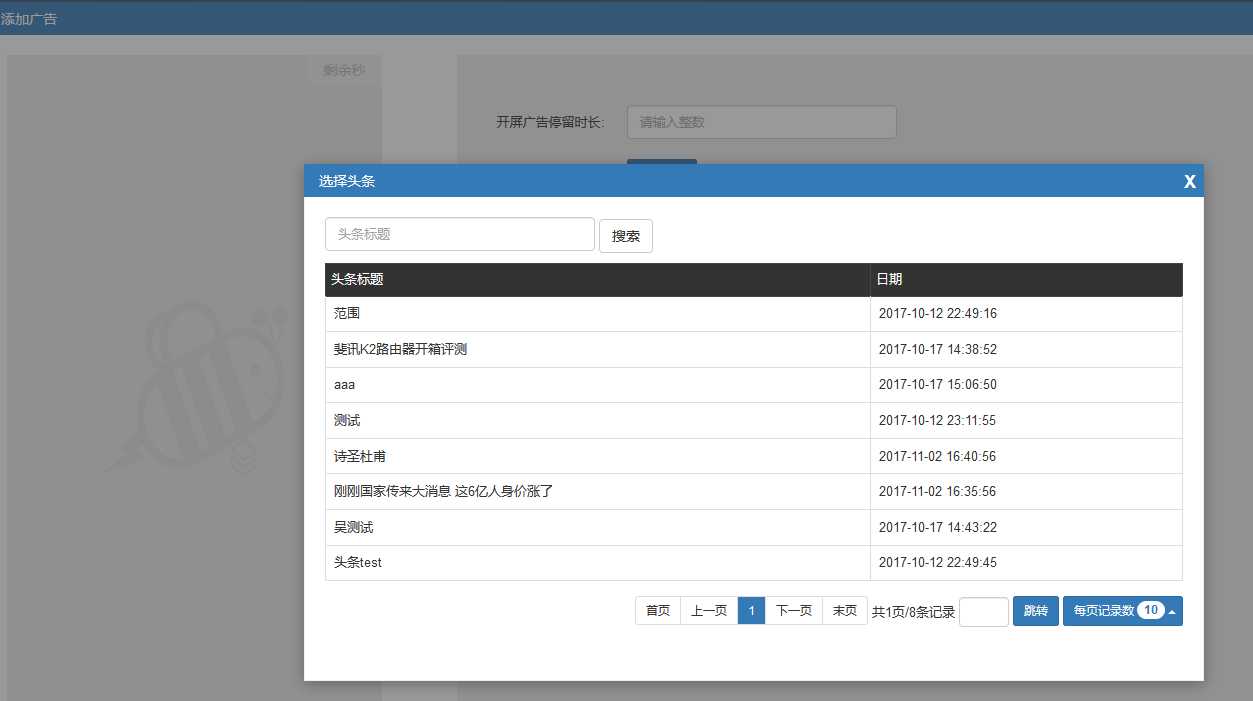Click date 2017-10-17 15:06:50
The image size is (1253, 701).
(x=938, y=385)
